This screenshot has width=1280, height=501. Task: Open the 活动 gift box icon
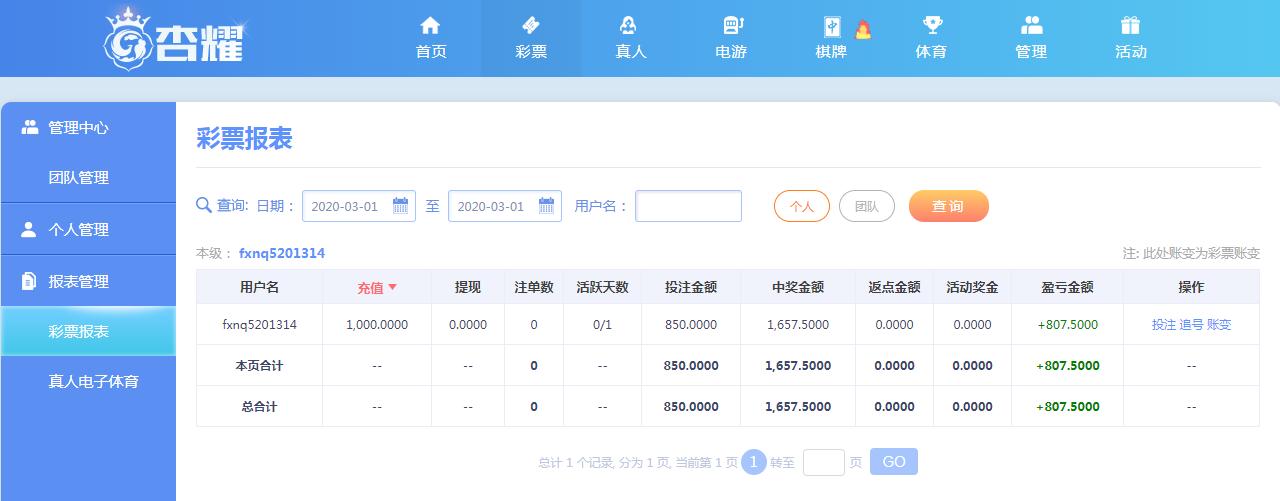pos(1131,25)
